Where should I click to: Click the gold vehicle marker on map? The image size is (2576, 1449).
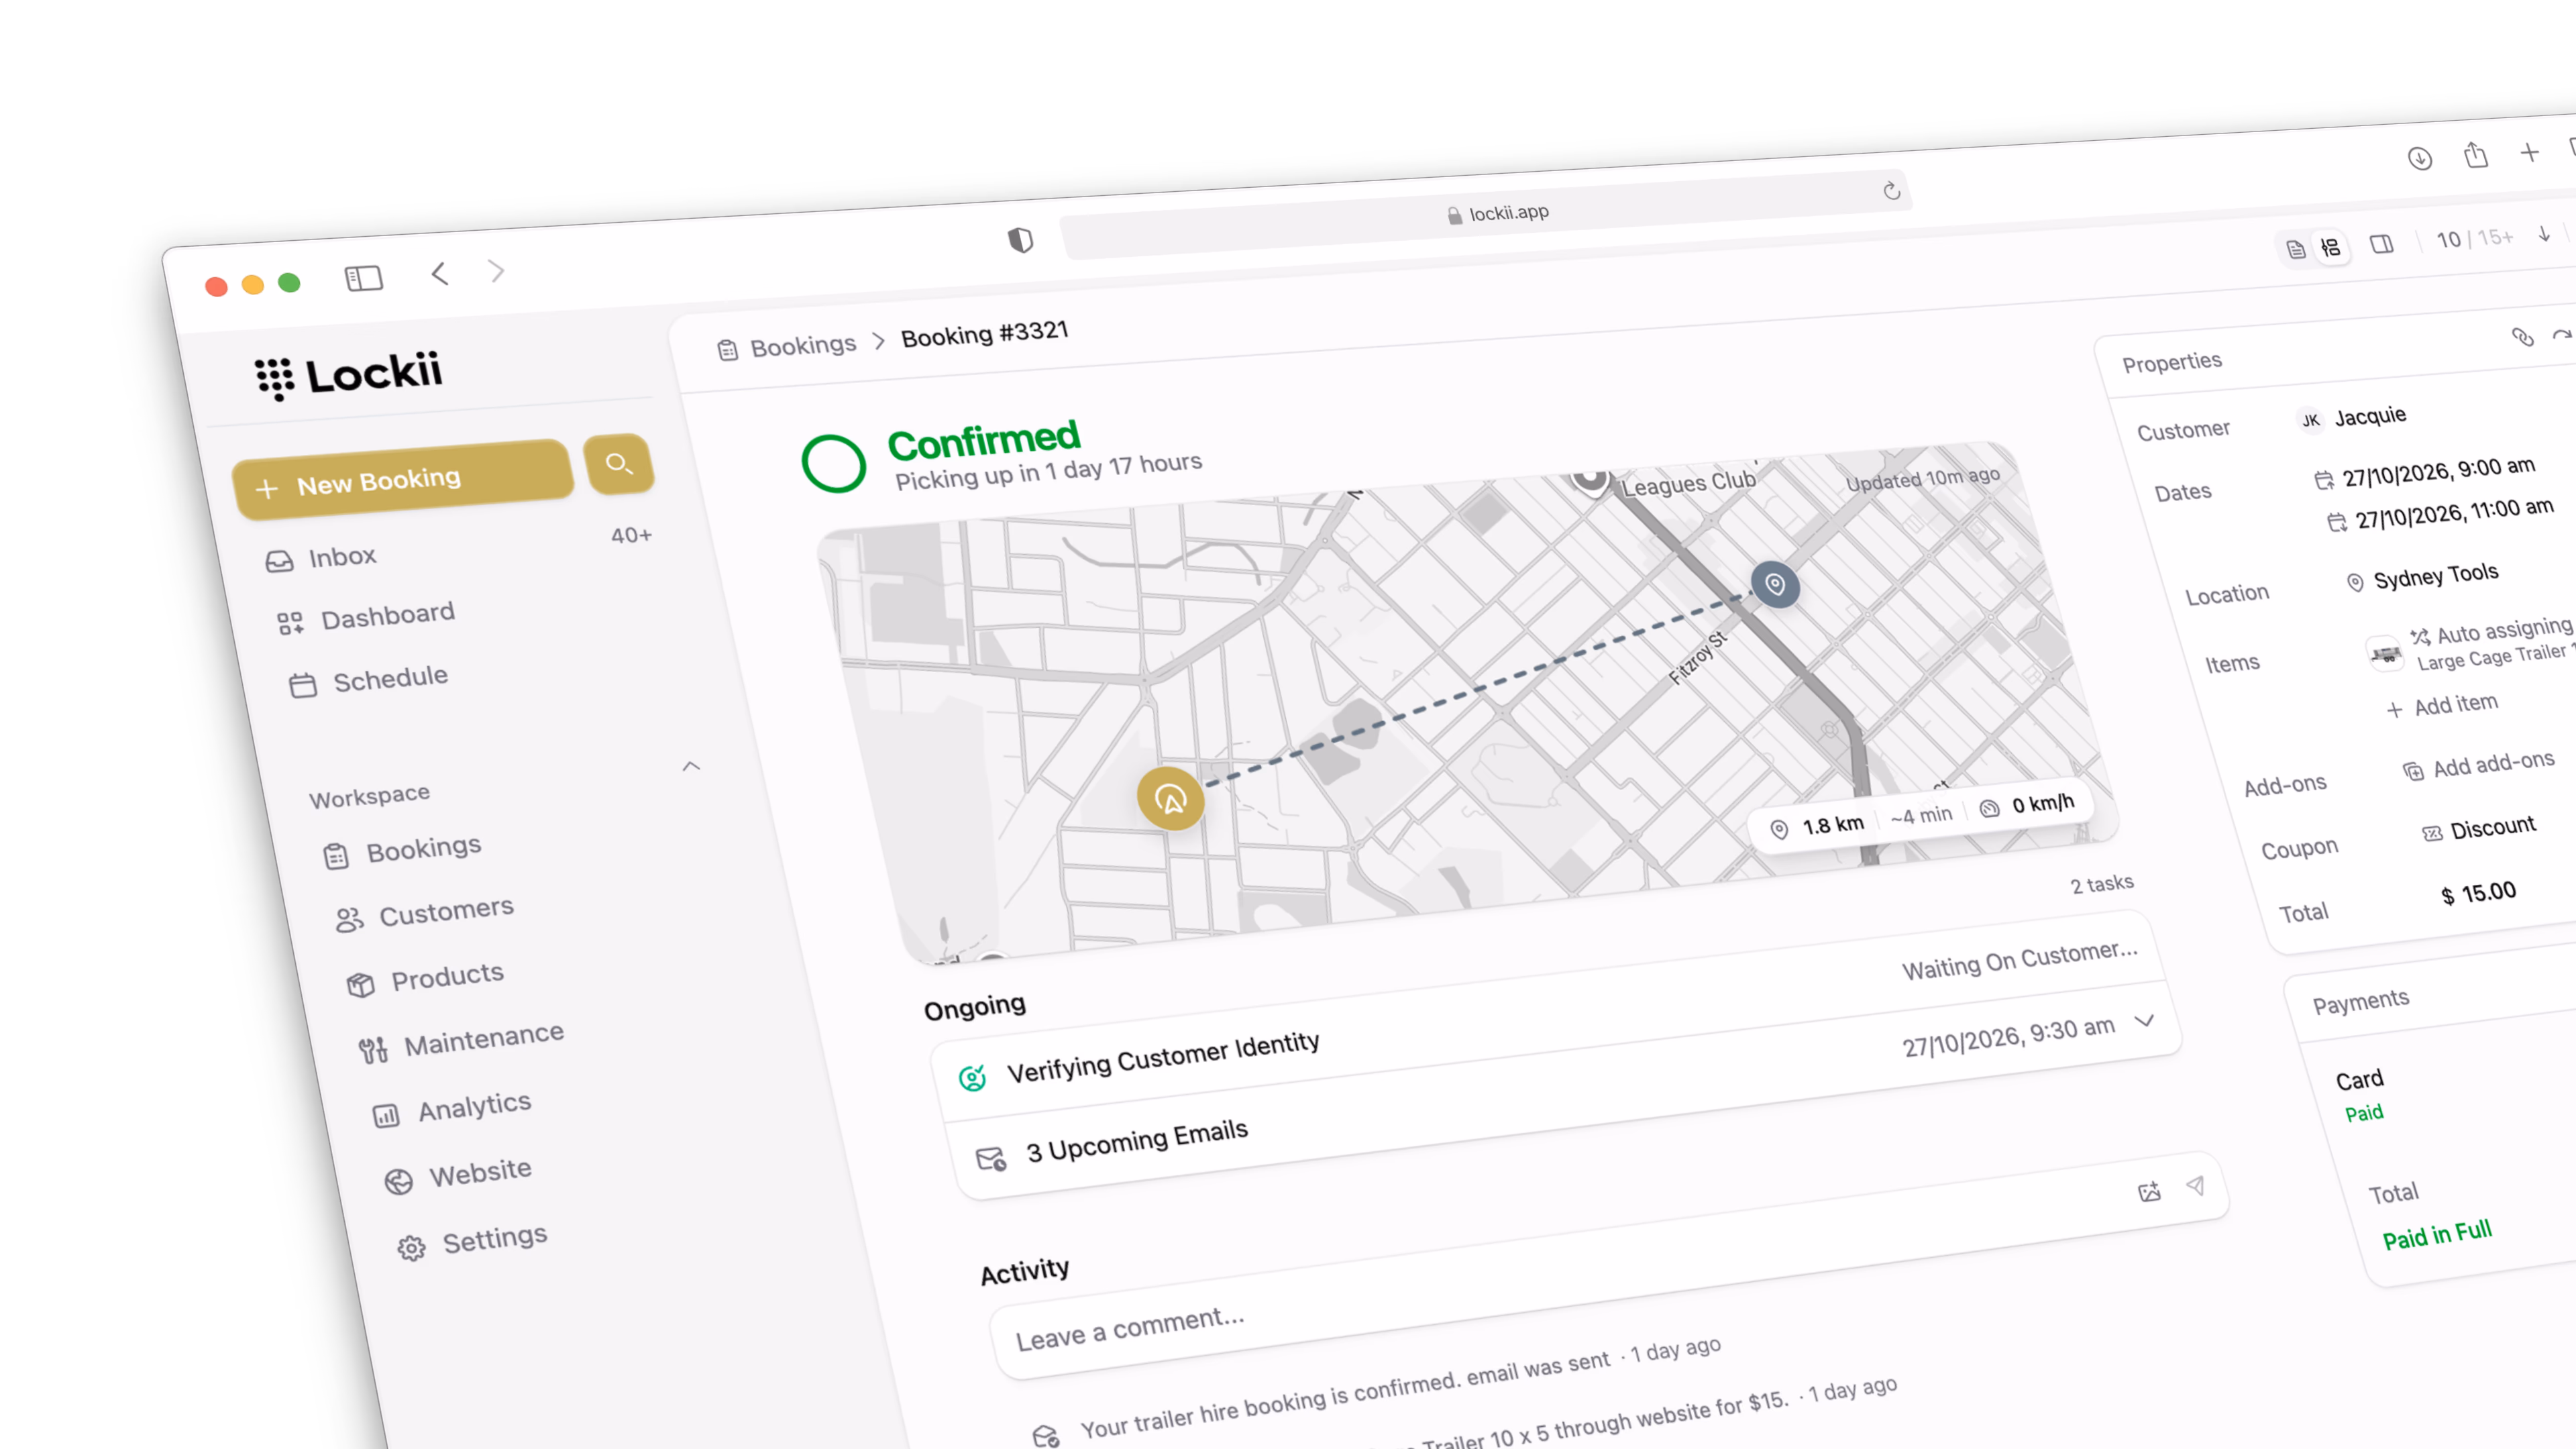1170,798
